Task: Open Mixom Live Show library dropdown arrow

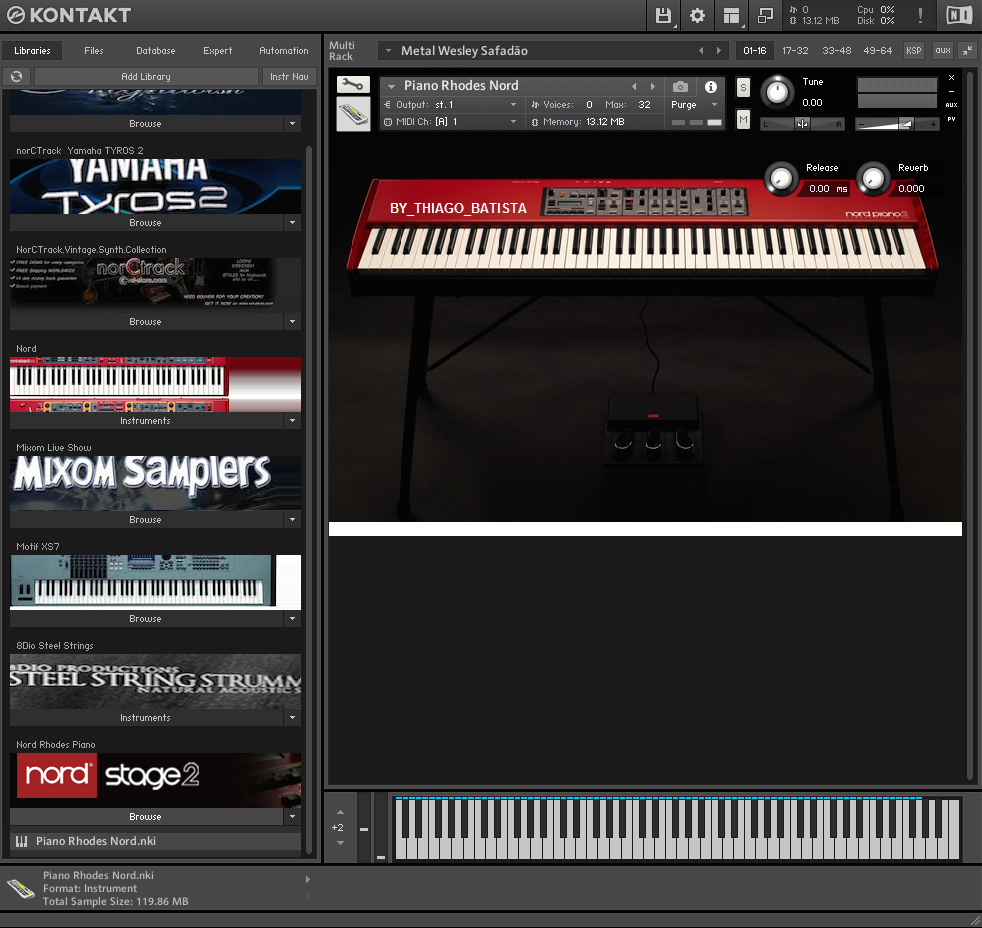Action: 292,520
